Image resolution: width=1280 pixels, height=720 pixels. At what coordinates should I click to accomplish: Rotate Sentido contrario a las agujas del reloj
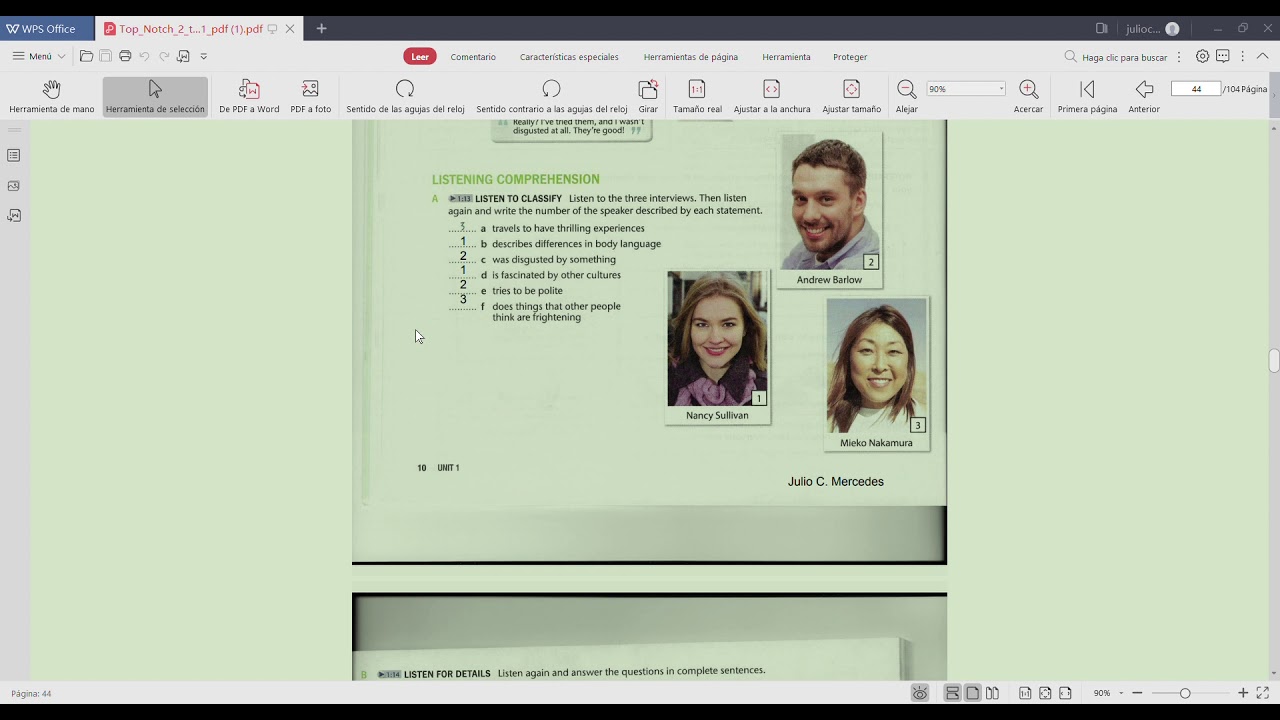click(x=552, y=97)
